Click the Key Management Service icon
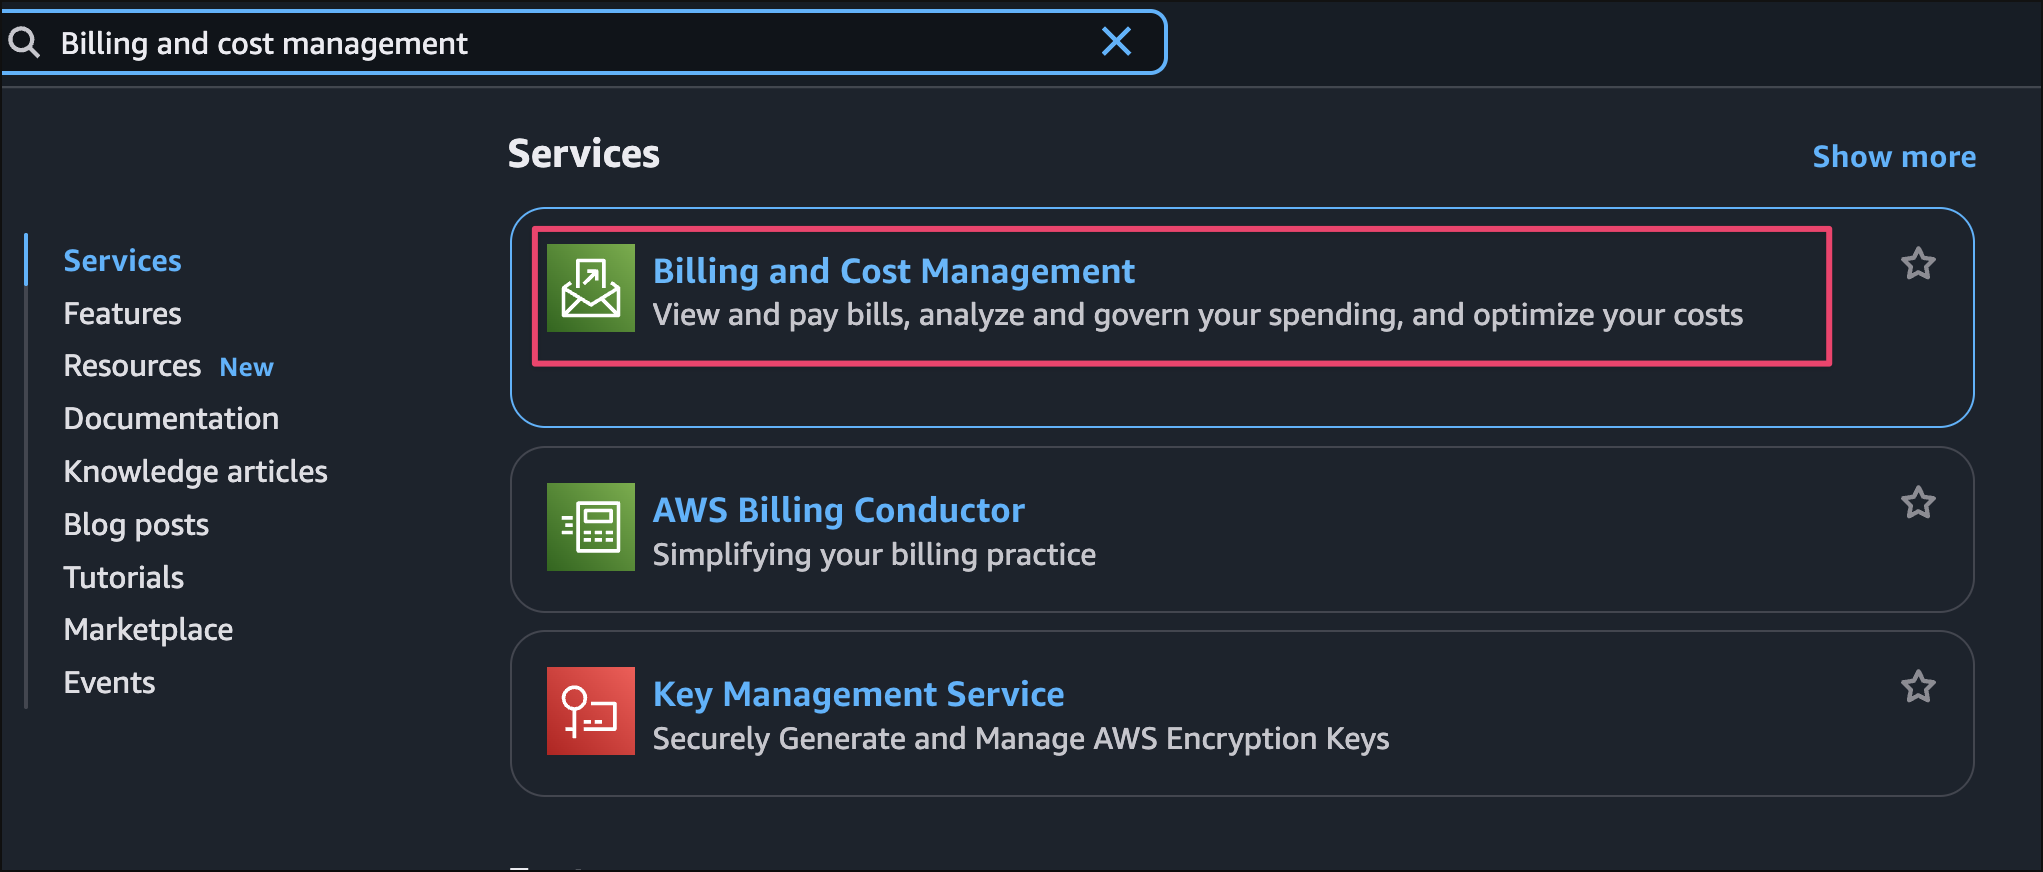Image resolution: width=2043 pixels, height=872 pixels. [x=590, y=711]
